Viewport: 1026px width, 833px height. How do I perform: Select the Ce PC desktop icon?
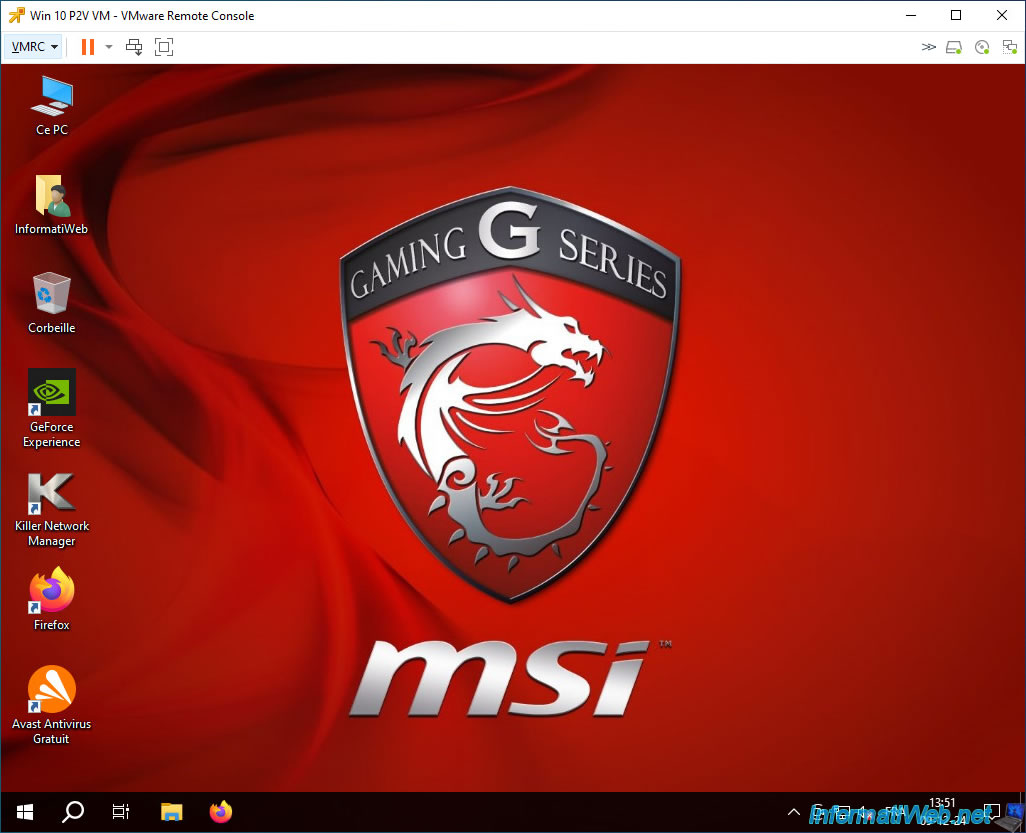coord(52,106)
